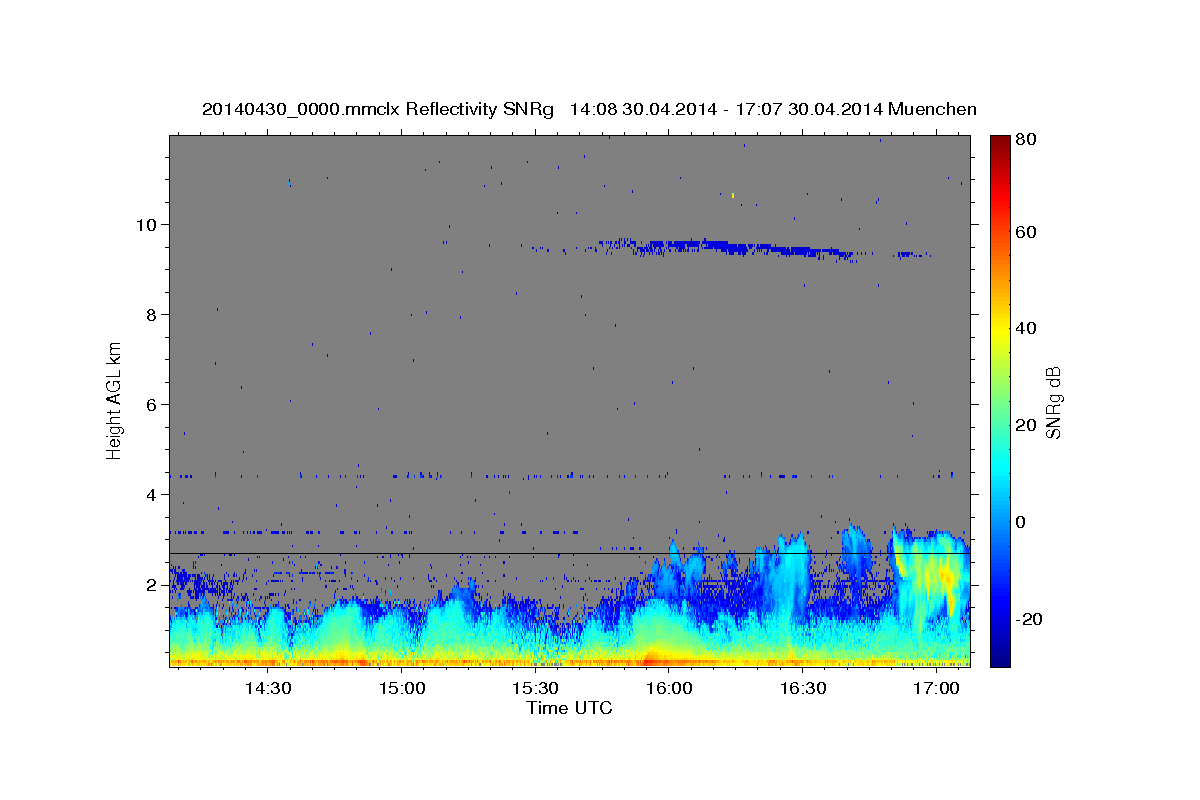Click the dark red top of the colorbar

(x=1000, y=145)
